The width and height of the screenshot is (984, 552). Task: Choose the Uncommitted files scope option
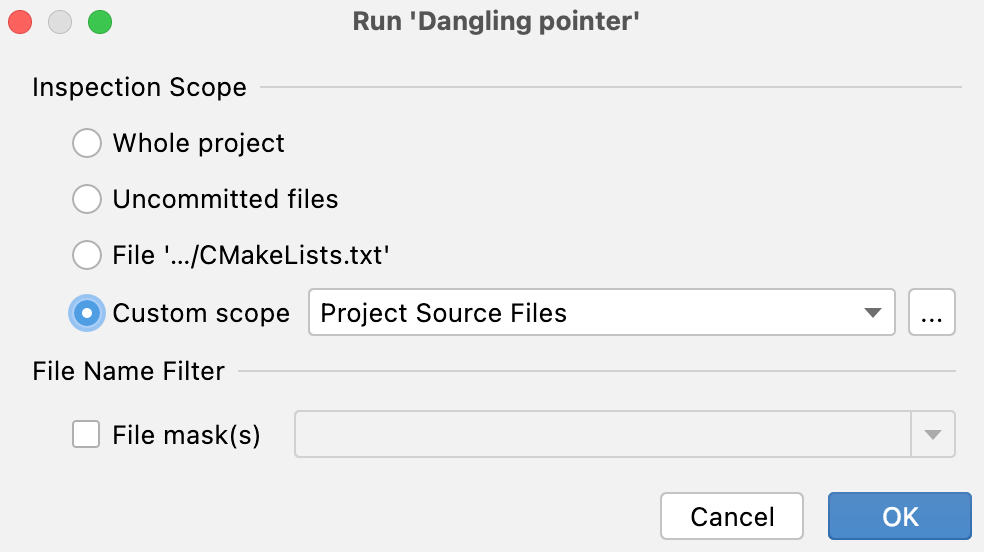pyautogui.click(x=87, y=199)
